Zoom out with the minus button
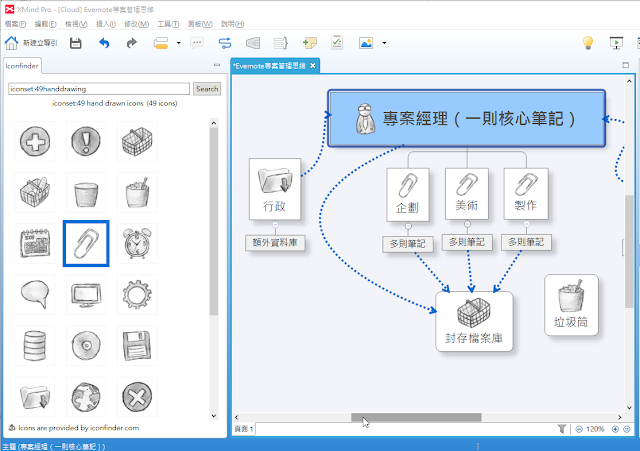This screenshot has width=640, height=451. coord(579,429)
